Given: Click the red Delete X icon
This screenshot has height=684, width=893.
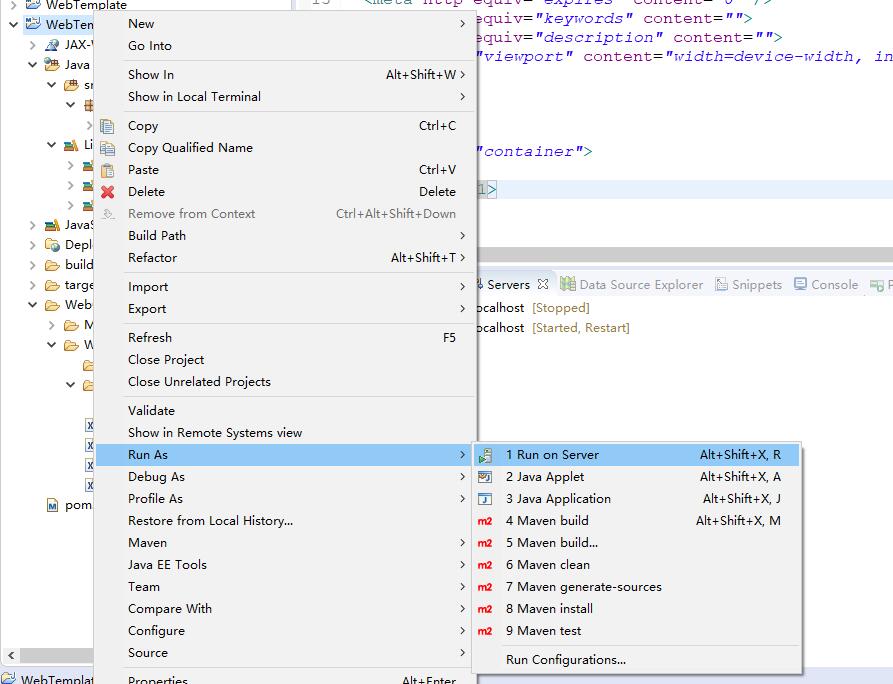Looking at the screenshot, I should (x=108, y=192).
